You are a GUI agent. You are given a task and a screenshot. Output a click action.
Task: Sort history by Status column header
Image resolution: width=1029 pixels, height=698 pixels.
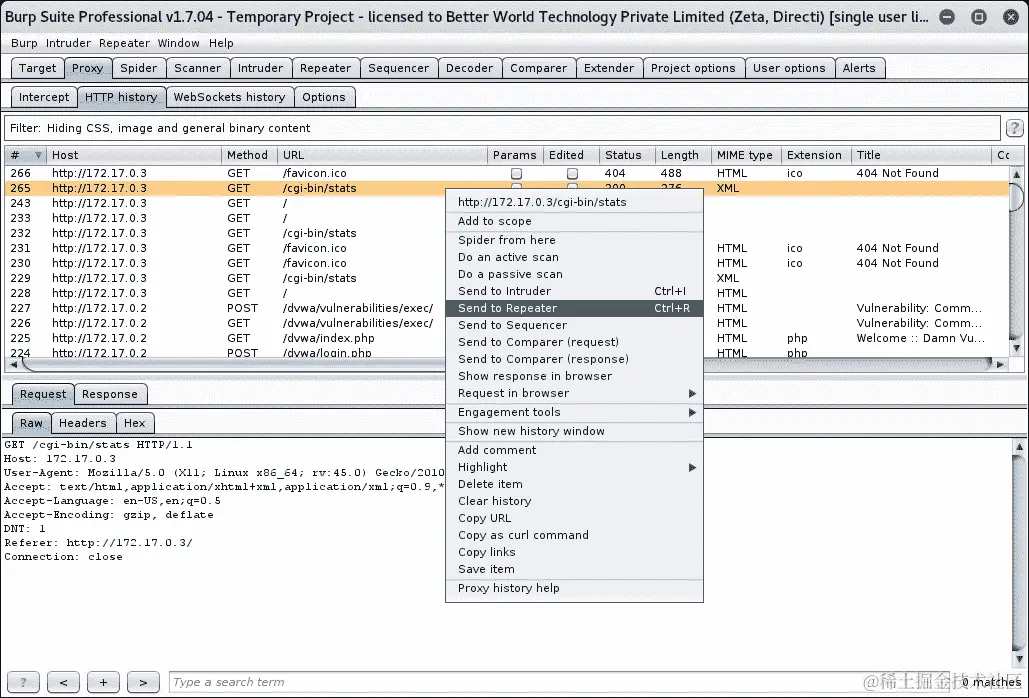[627, 155]
